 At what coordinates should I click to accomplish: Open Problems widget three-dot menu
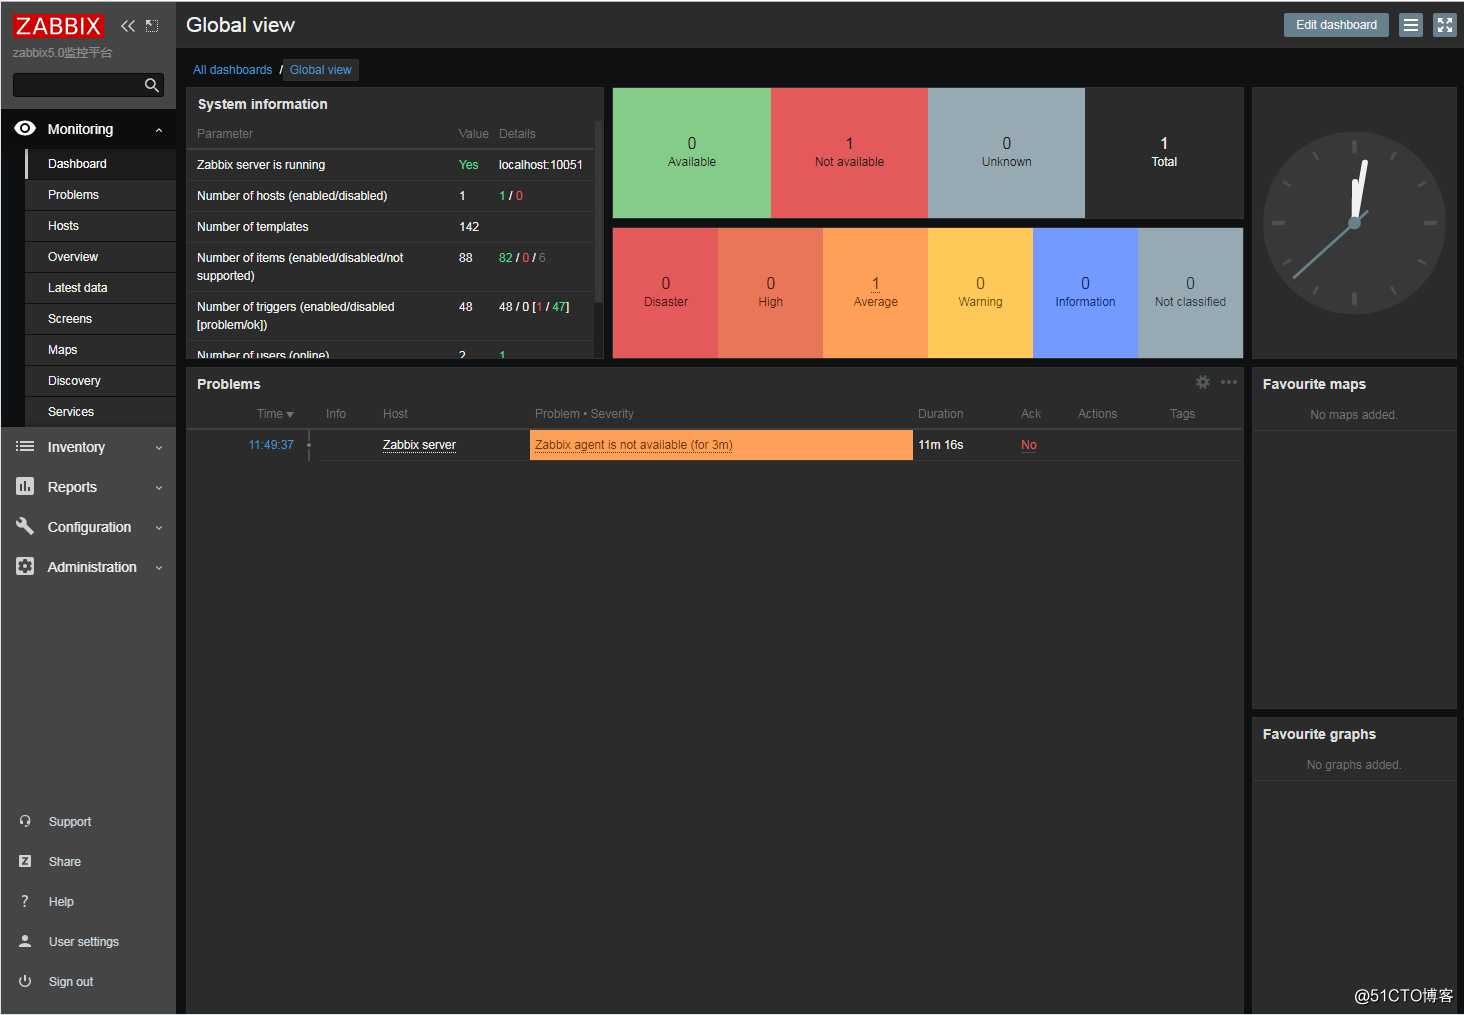(x=1229, y=382)
